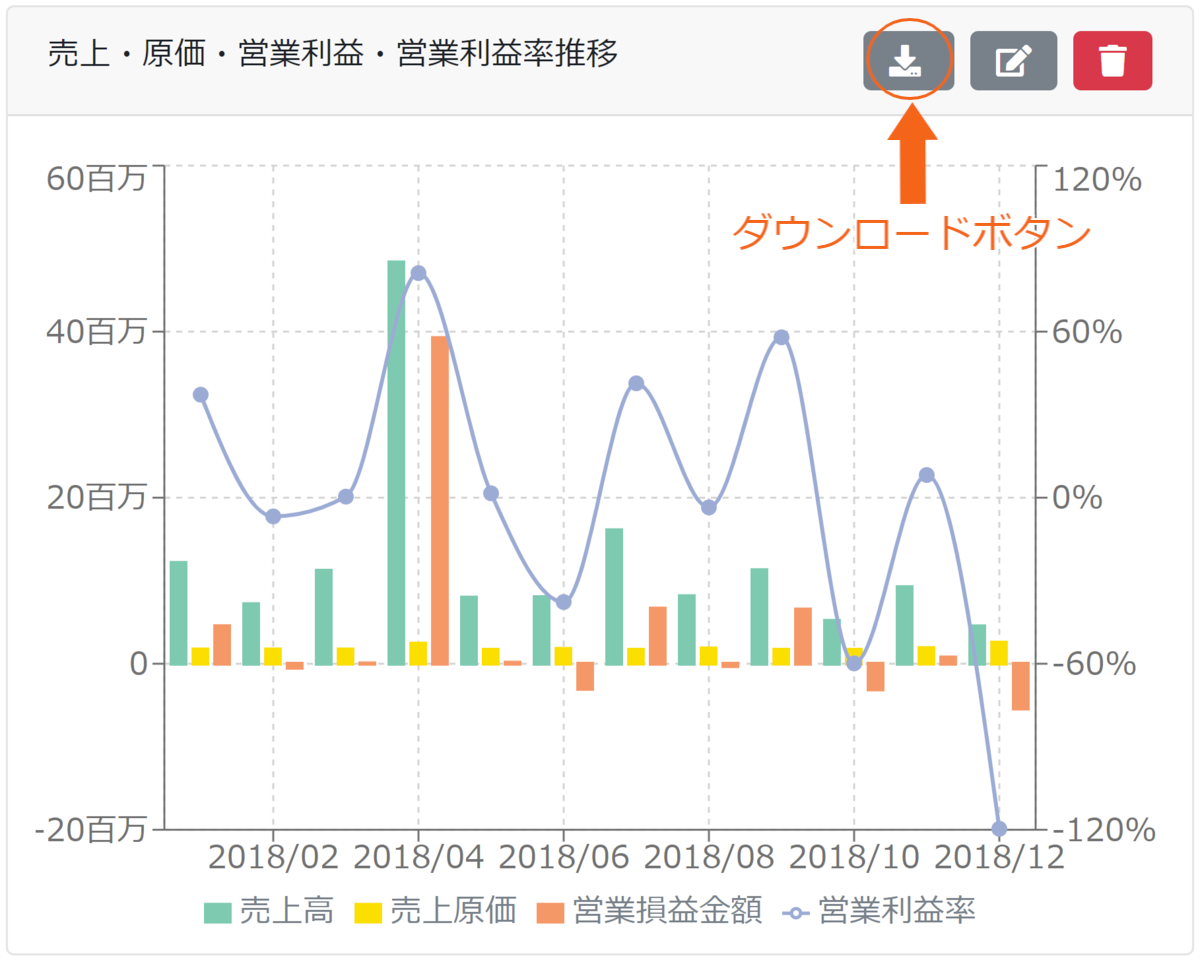
Task: Toggle the 営業損益金額 legend entry
Action: [650, 911]
